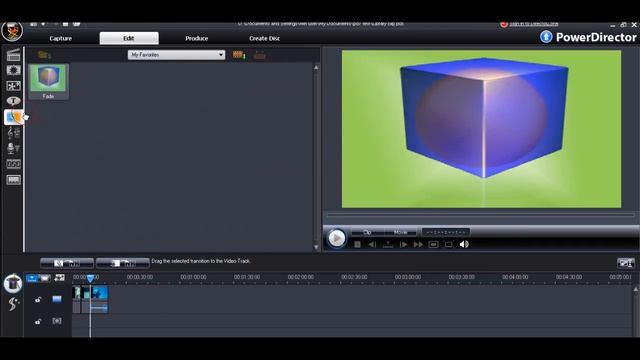This screenshot has width=640, height=360.
Task: Open the Magic tools hat icon
Action: click(x=13, y=283)
